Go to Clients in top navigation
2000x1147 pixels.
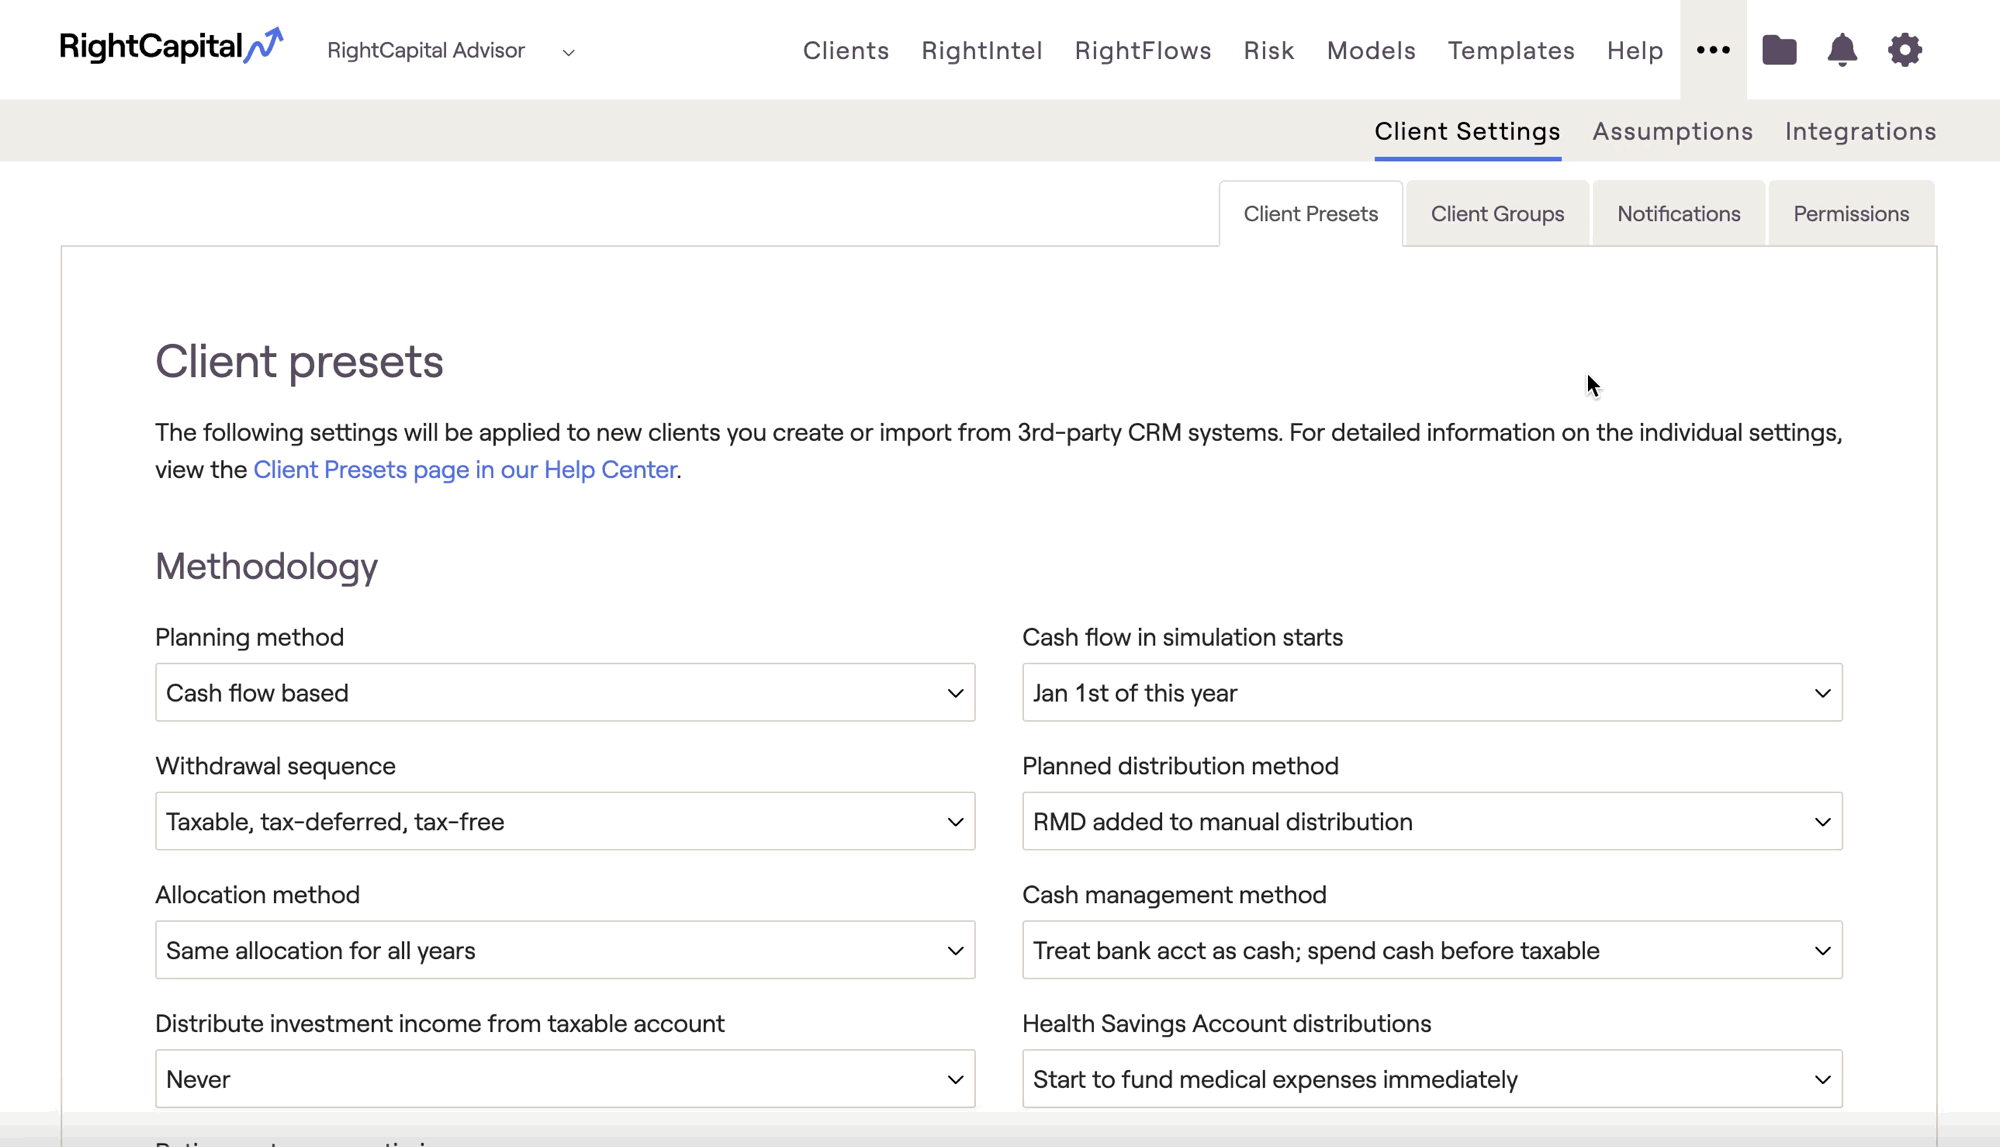[x=846, y=50]
